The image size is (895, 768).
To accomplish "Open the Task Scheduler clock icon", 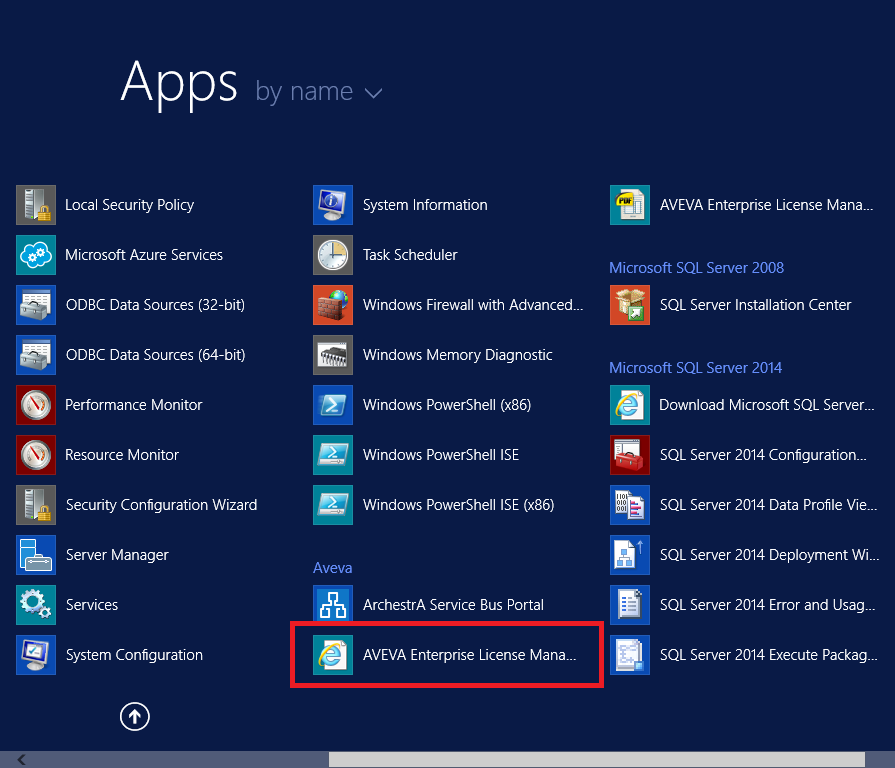I will pos(333,255).
